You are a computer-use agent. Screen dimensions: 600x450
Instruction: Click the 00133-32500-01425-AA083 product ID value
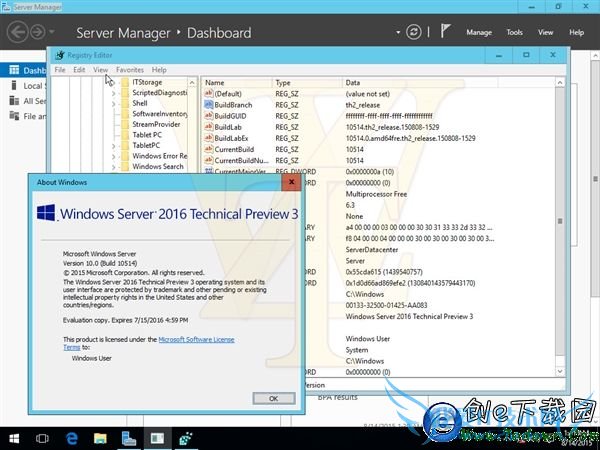[386, 305]
